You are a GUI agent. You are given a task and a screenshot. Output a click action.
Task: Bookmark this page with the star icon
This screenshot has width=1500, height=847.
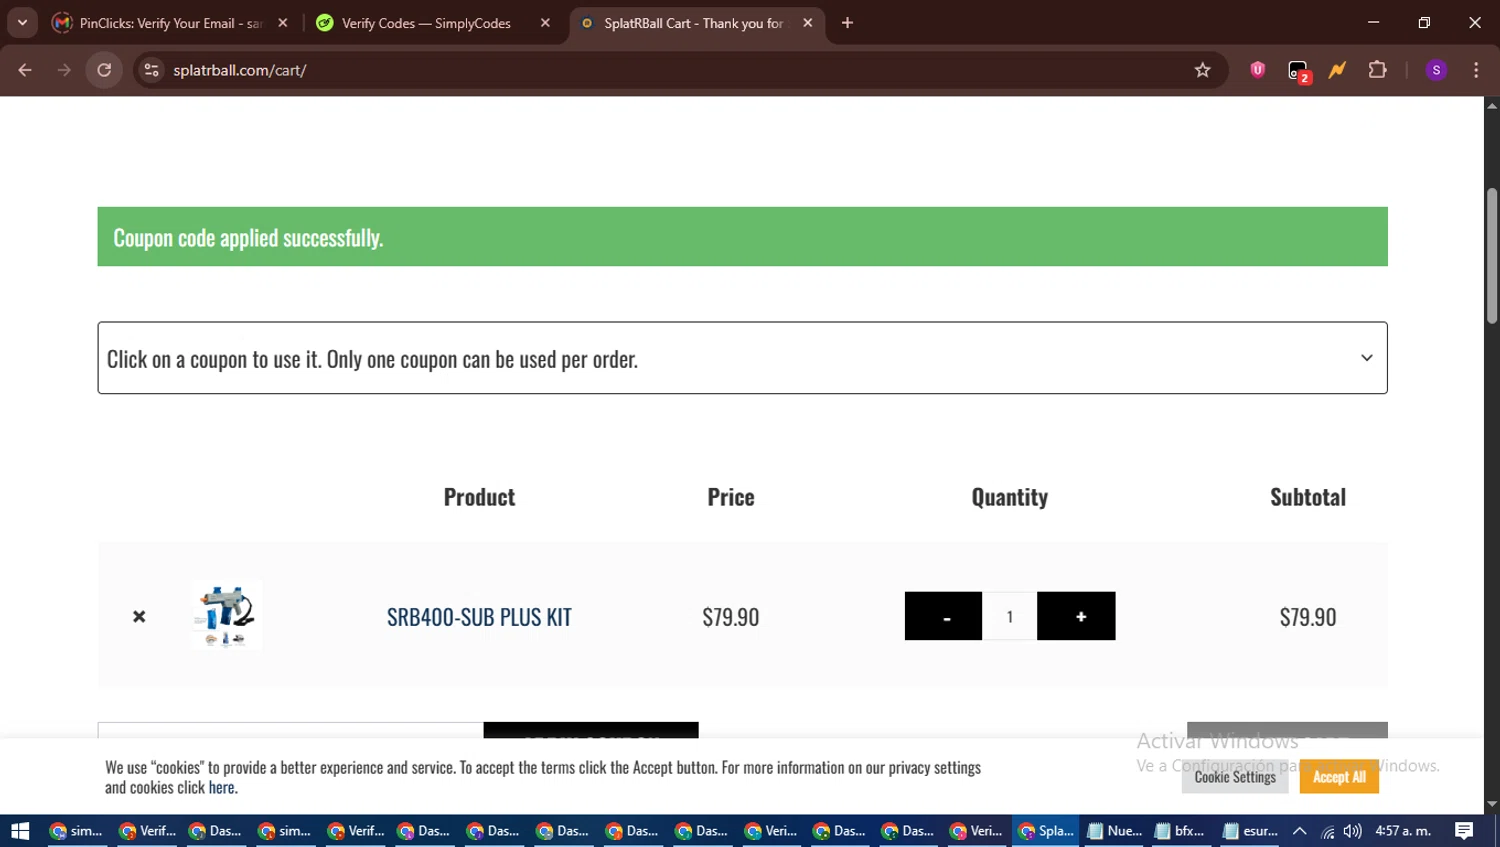pos(1202,70)
